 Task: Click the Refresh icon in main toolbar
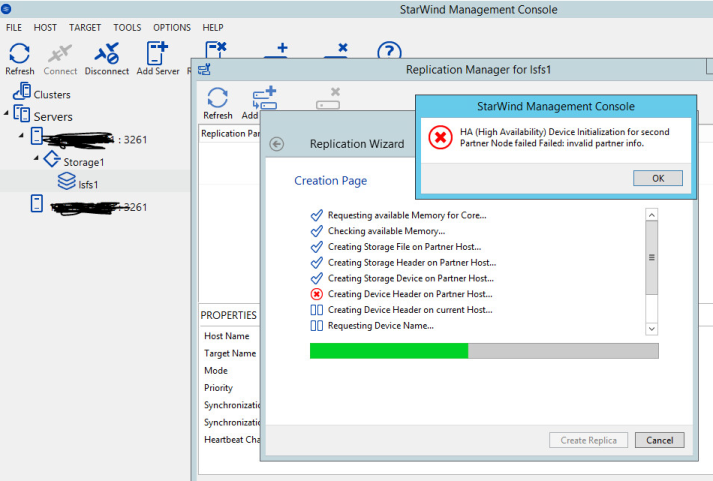20,54
